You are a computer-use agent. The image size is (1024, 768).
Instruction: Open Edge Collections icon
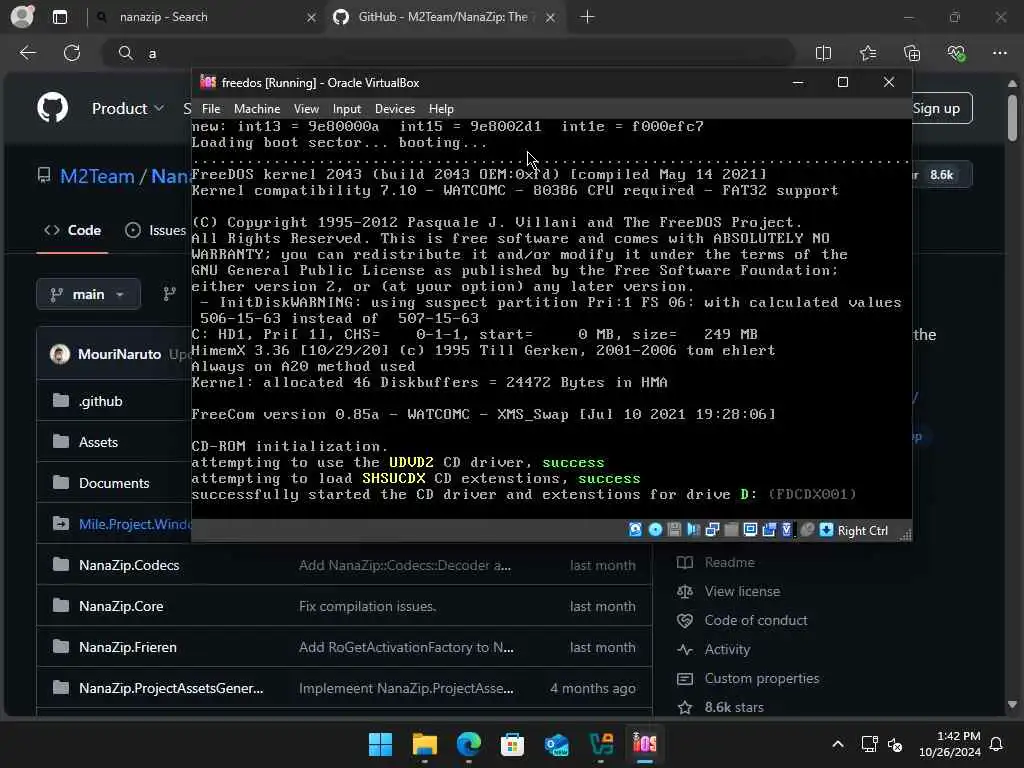point(912,53)
